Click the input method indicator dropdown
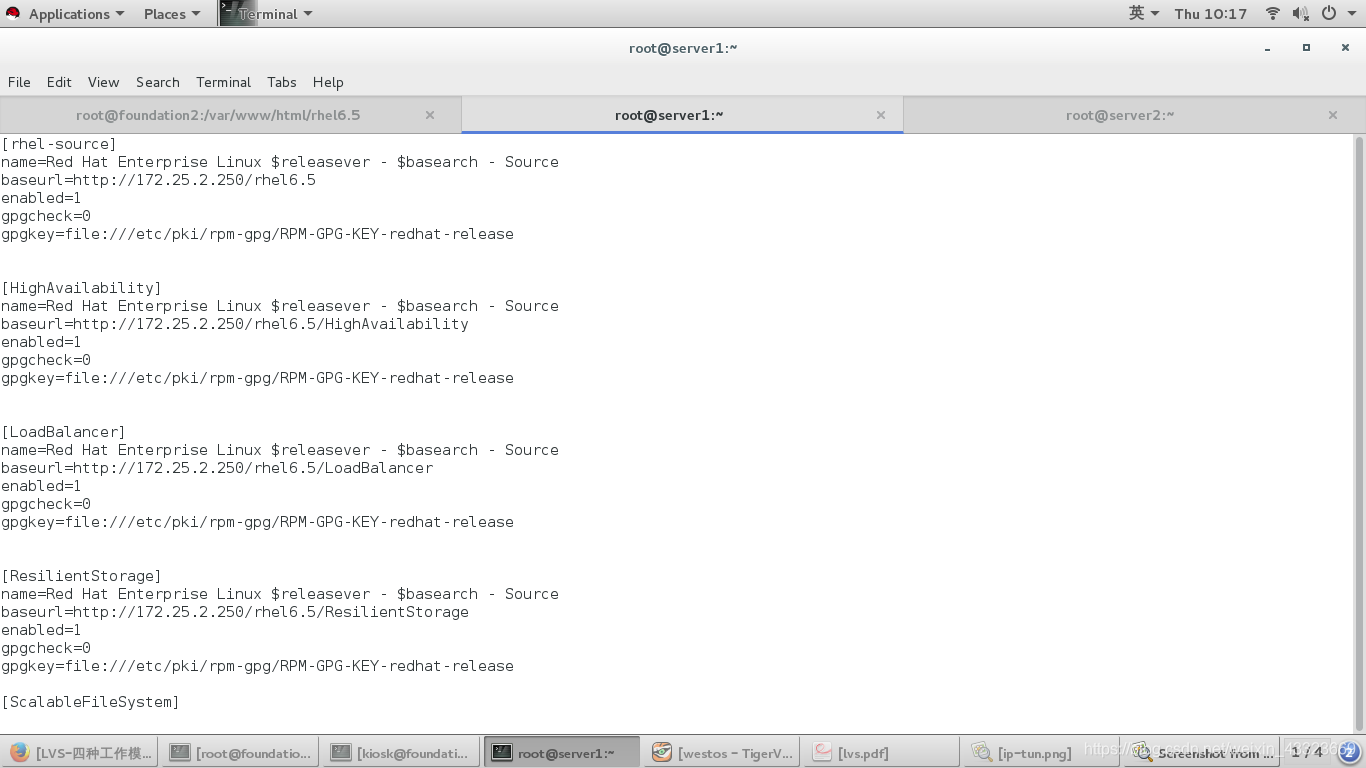Image resolution: width=1366 pixels, height=768 pixels. point(1144,13)
